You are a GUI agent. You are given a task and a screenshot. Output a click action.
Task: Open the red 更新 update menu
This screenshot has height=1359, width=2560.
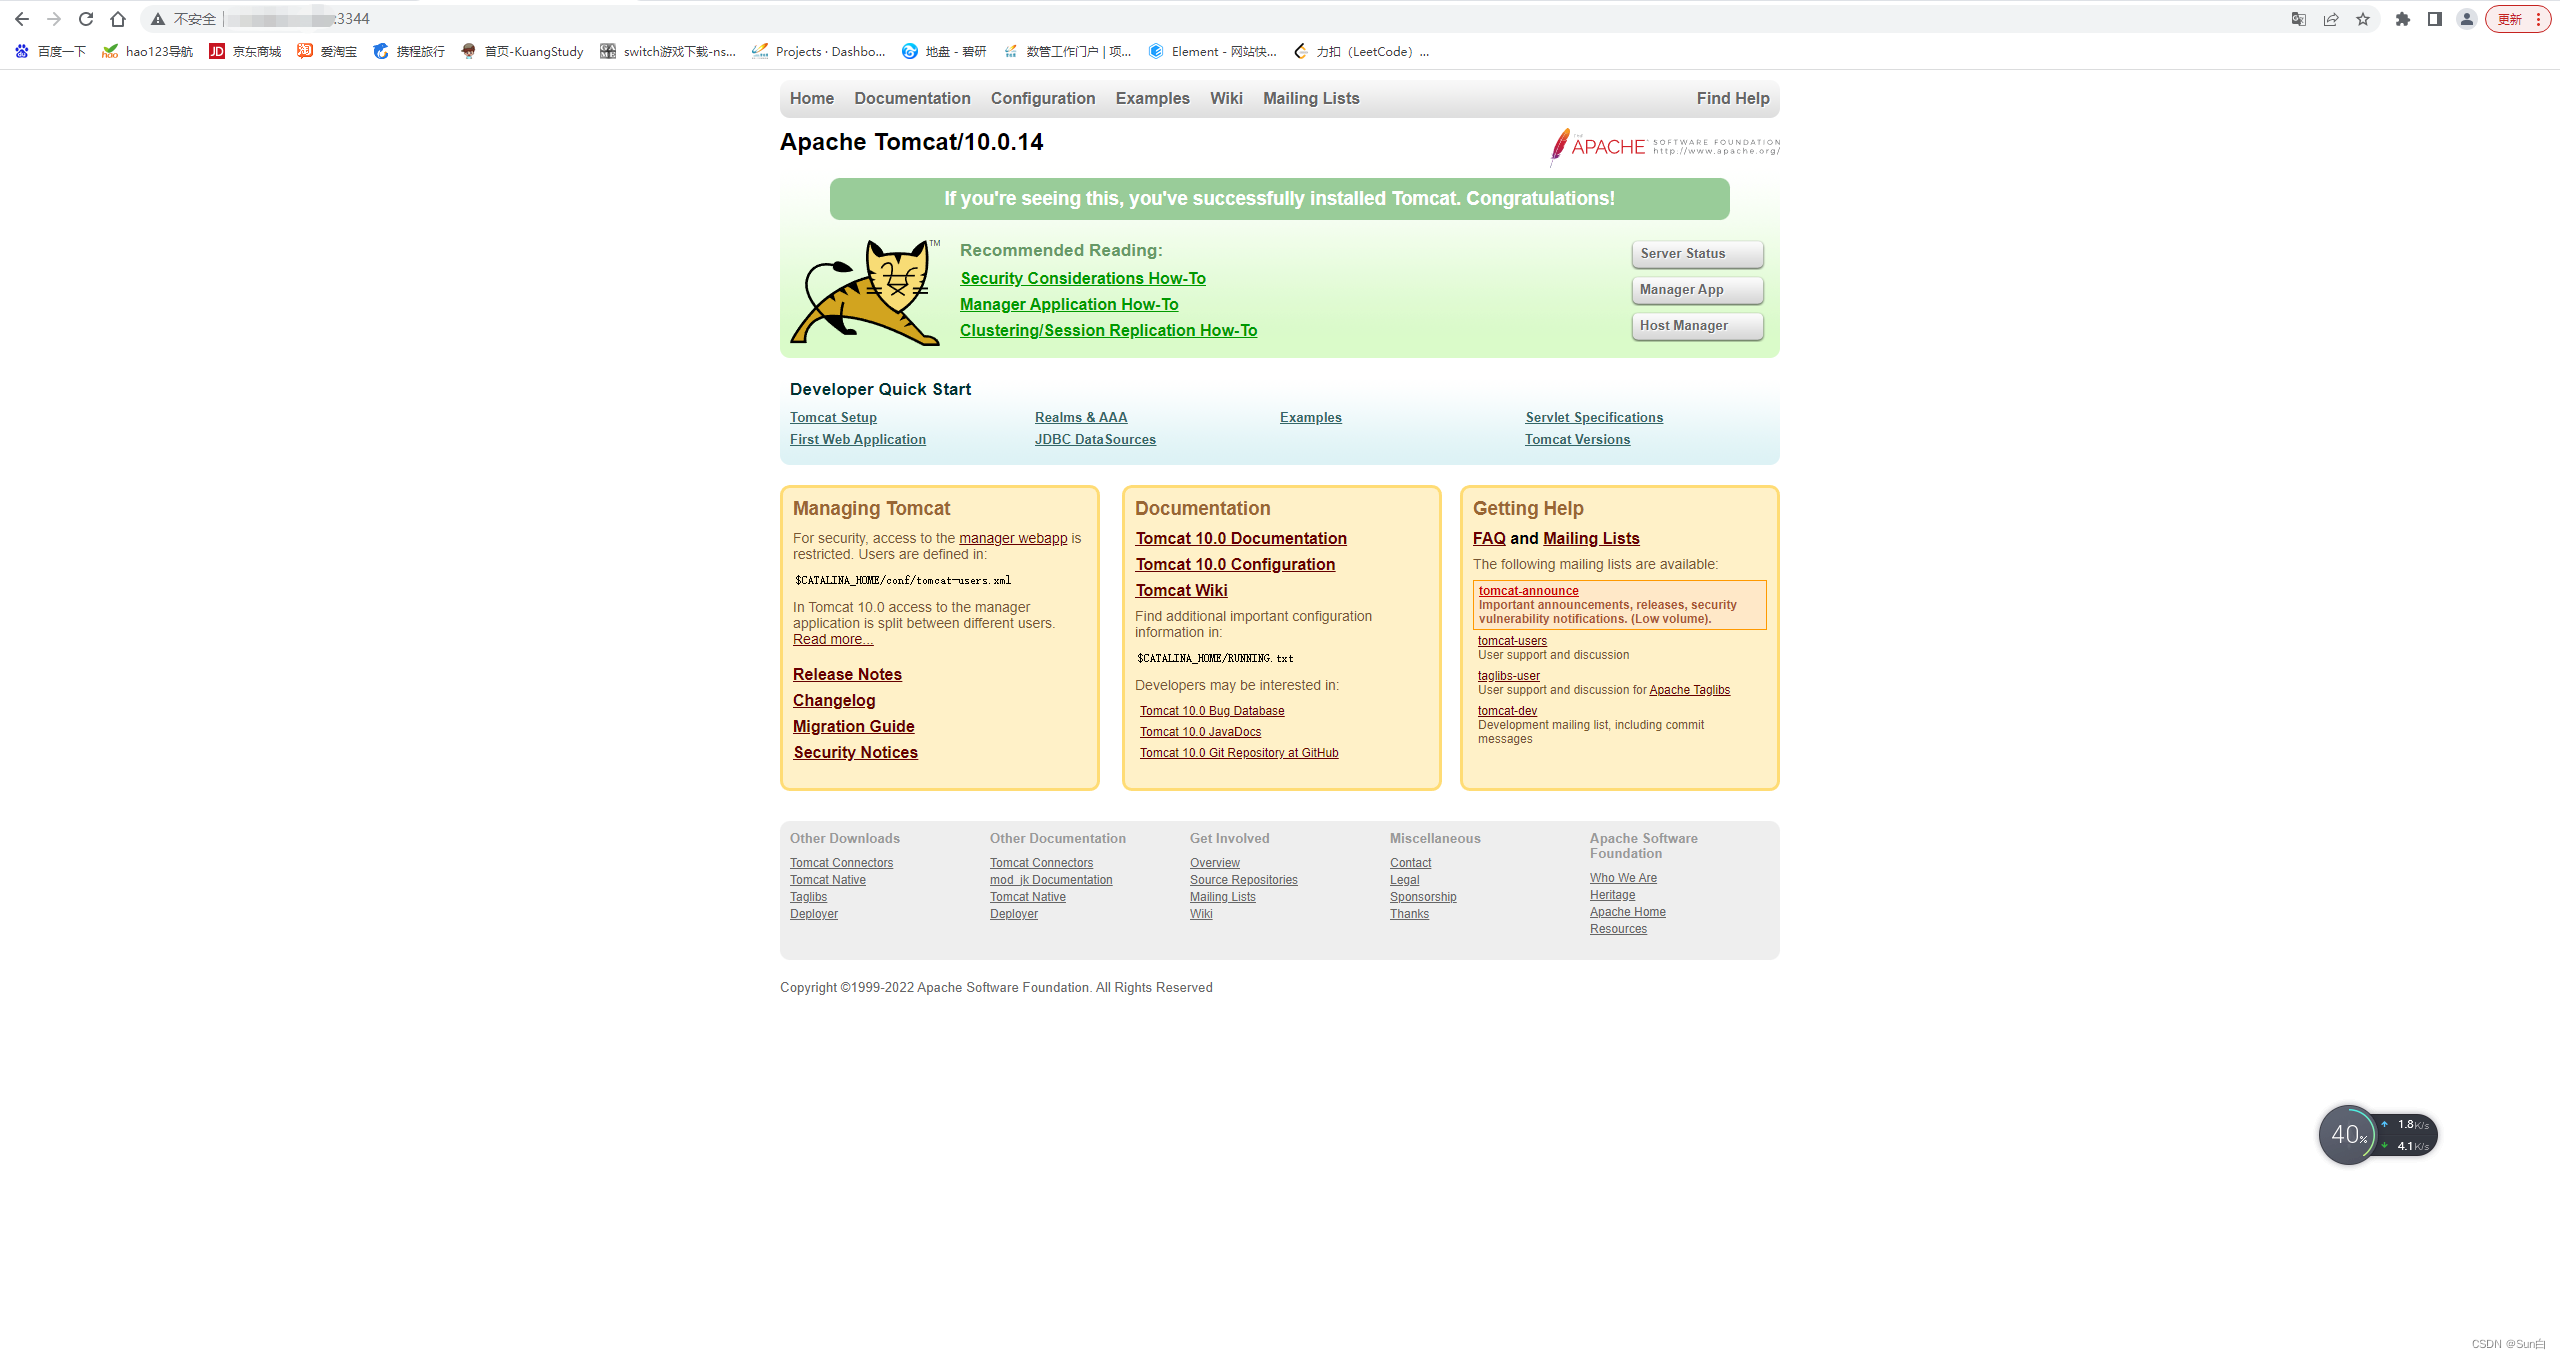pyautogui.click(x=2517, y=19)
